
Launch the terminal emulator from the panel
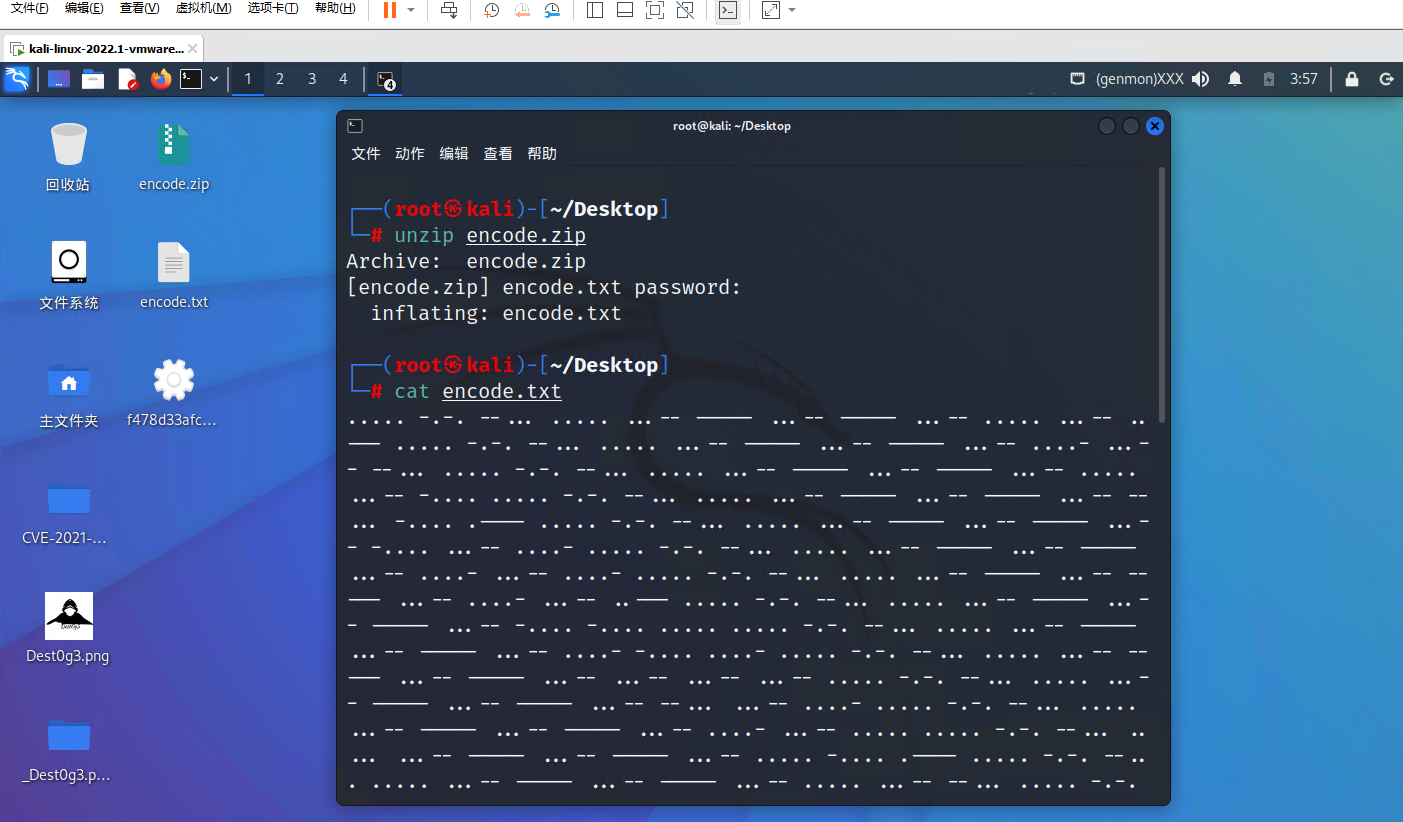[191, 79]
